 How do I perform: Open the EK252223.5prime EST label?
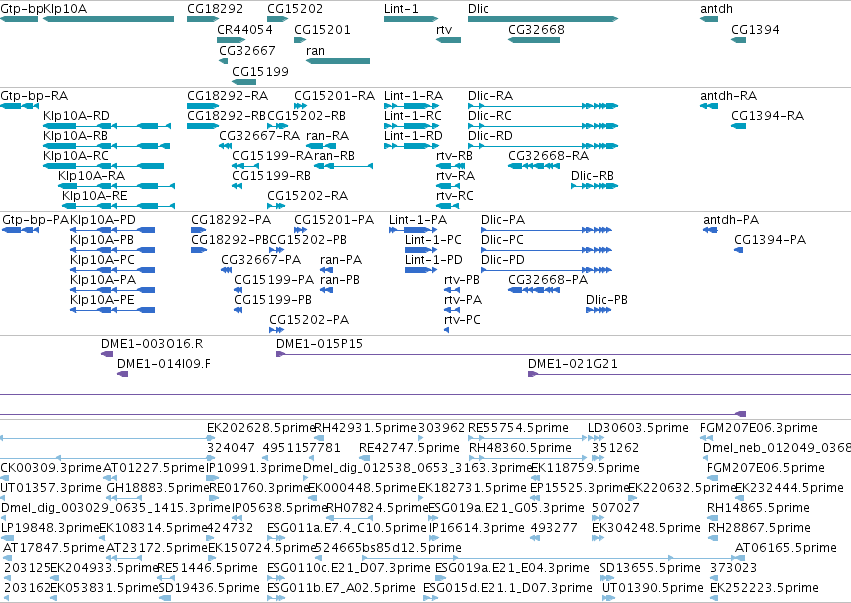(x=764, y=588)
